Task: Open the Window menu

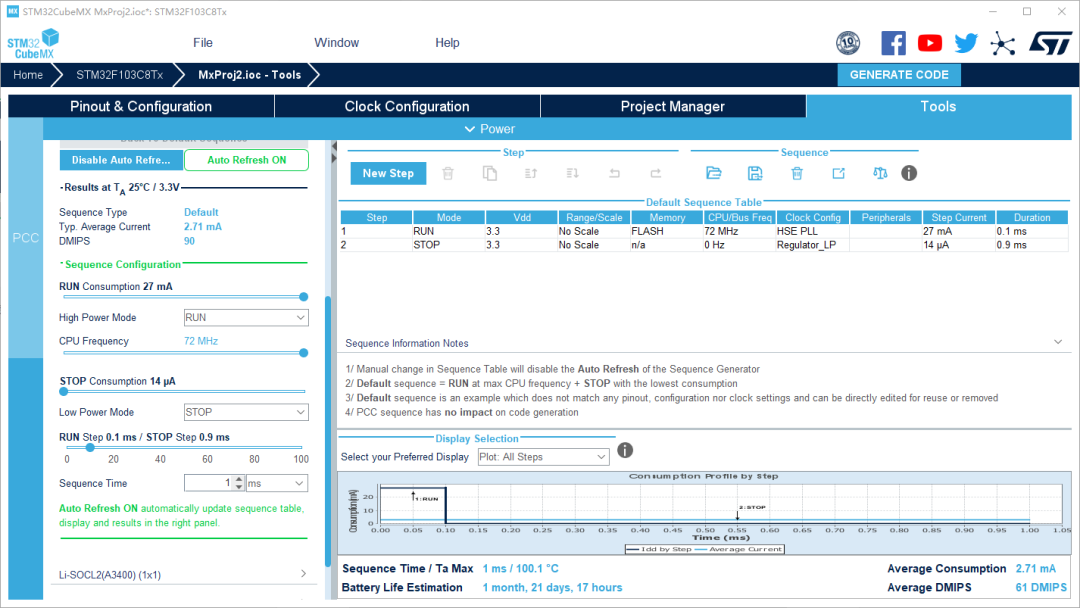Action: pos(336,43)
